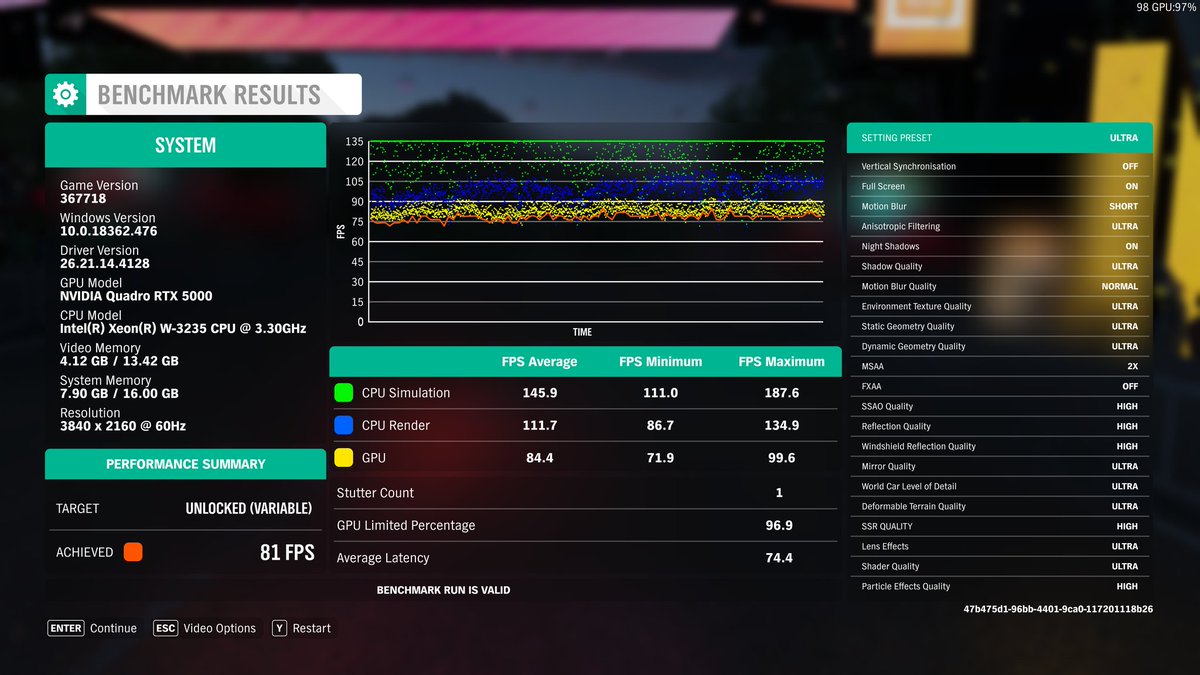Click Continue to exit the benchmark

tap(113, 628)
